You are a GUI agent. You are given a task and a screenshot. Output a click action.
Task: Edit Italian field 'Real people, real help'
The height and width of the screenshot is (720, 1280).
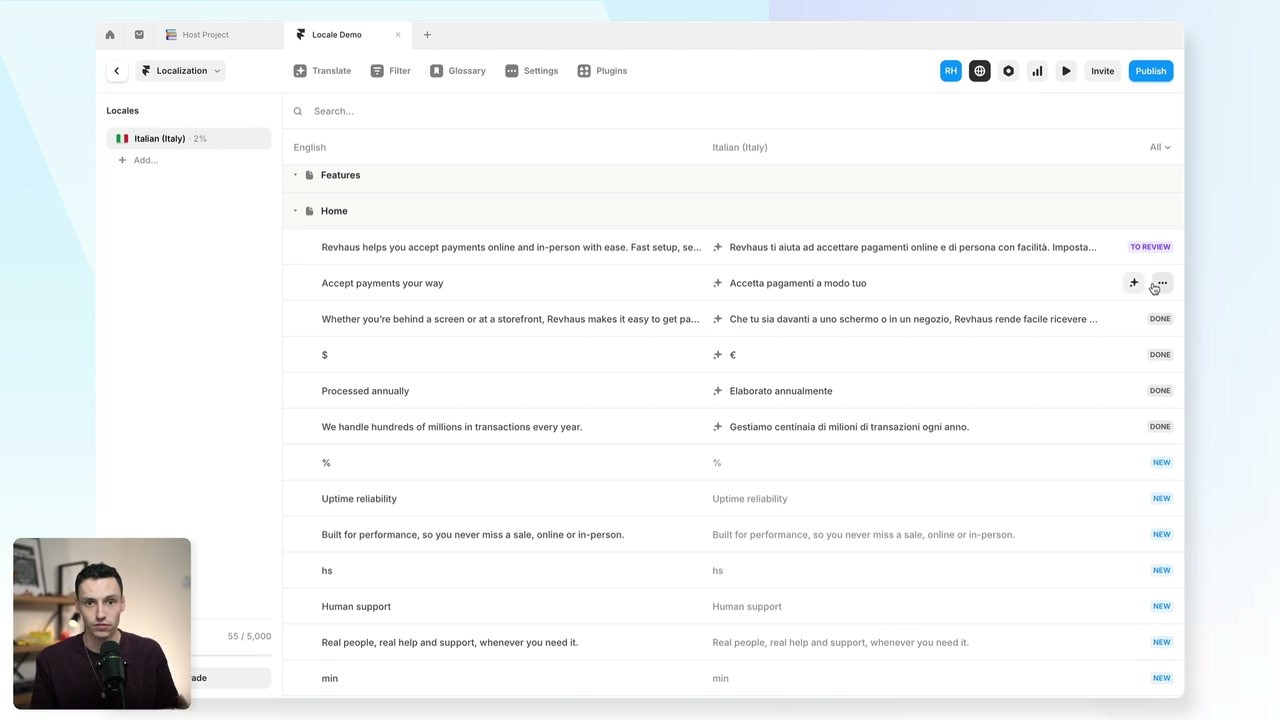coord(840,643)
